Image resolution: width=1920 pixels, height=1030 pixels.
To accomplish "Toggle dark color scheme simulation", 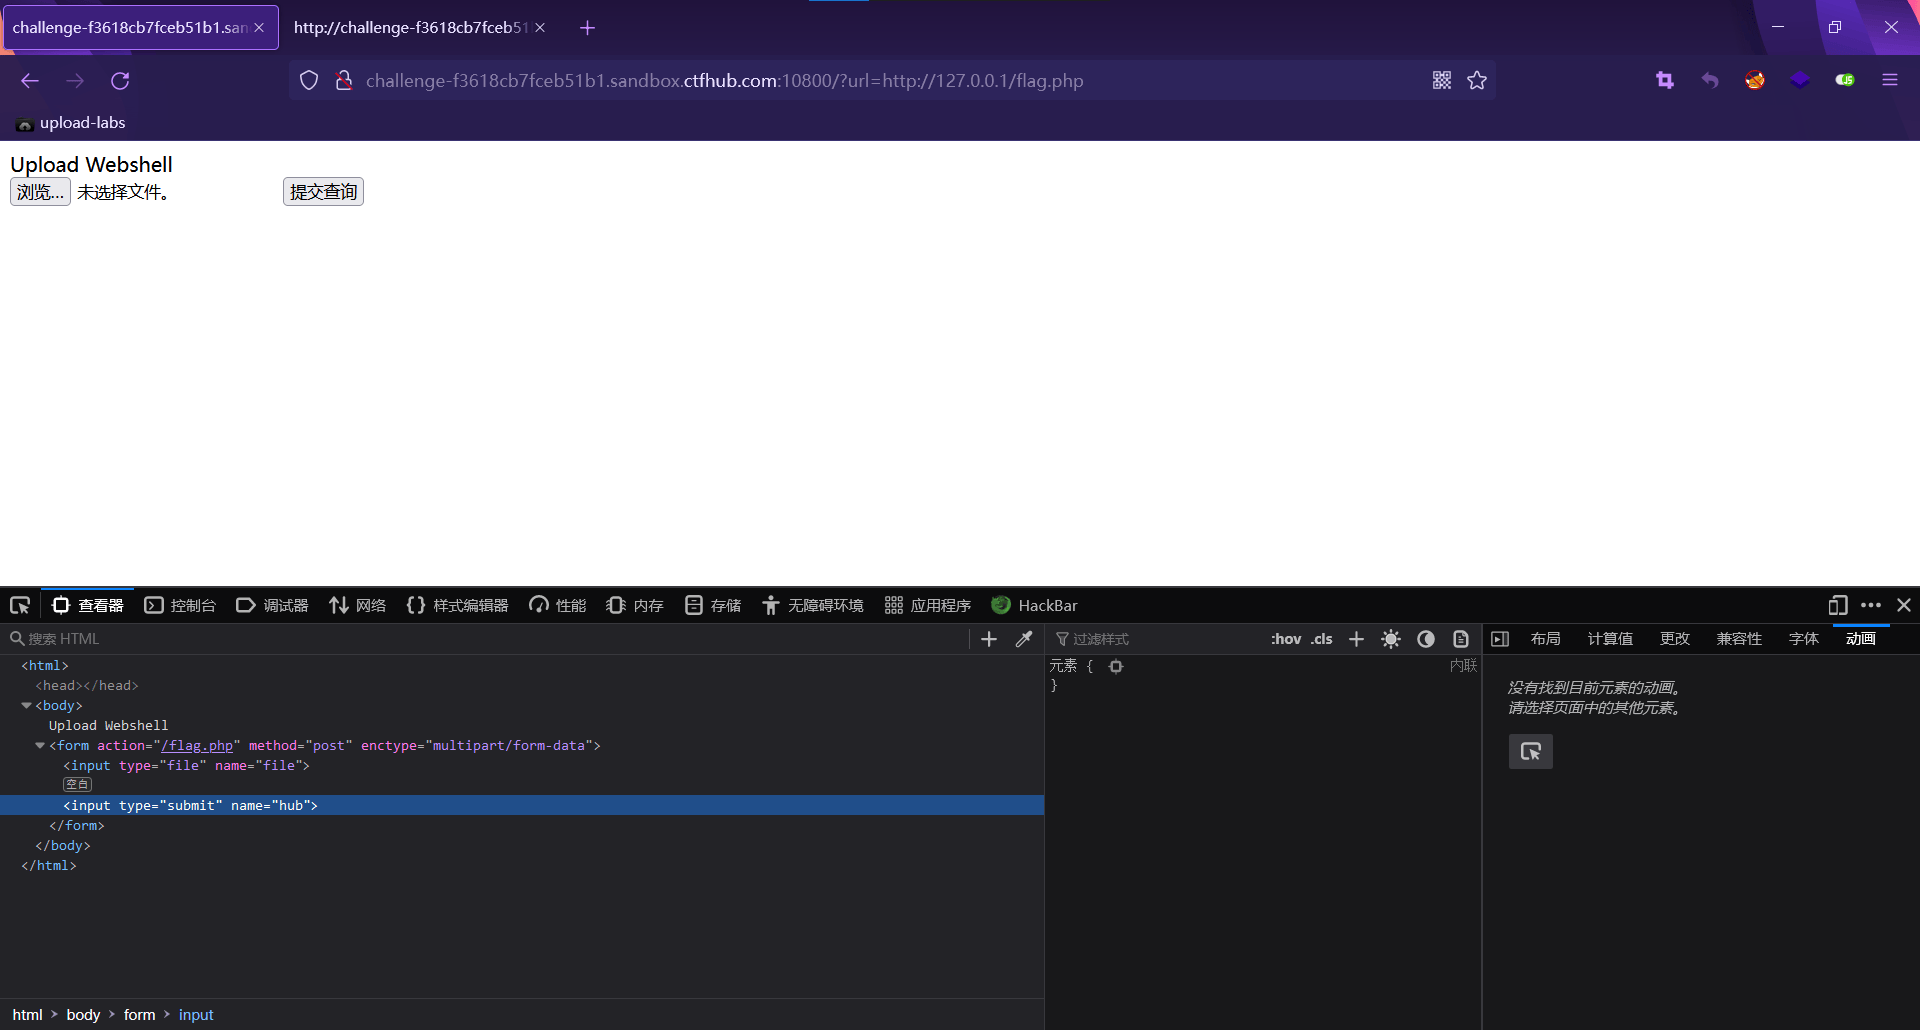I will 1426,639.
